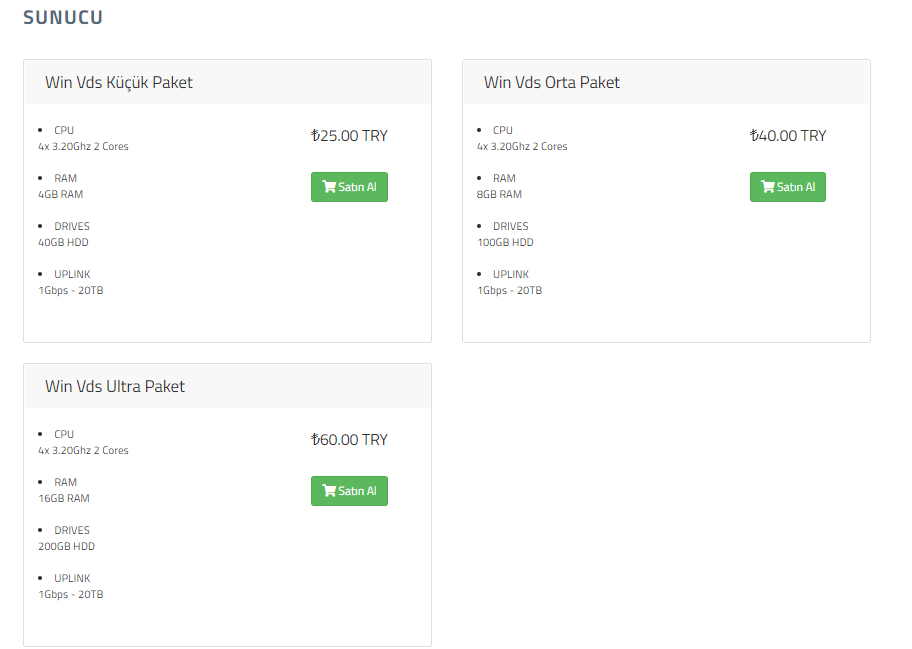Click 4GB RAM in Küçük Paket

point(60,194)
